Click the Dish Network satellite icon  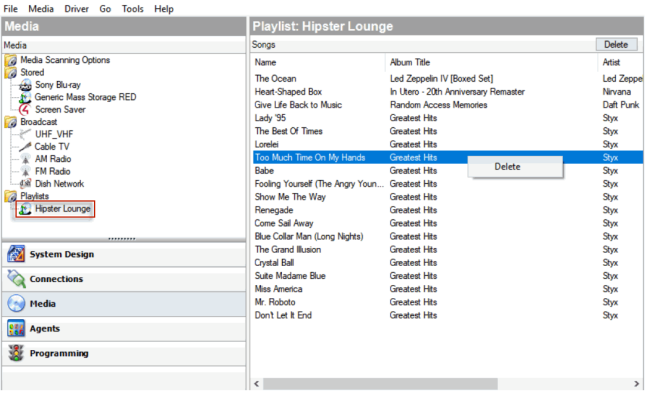coord(25,184)
